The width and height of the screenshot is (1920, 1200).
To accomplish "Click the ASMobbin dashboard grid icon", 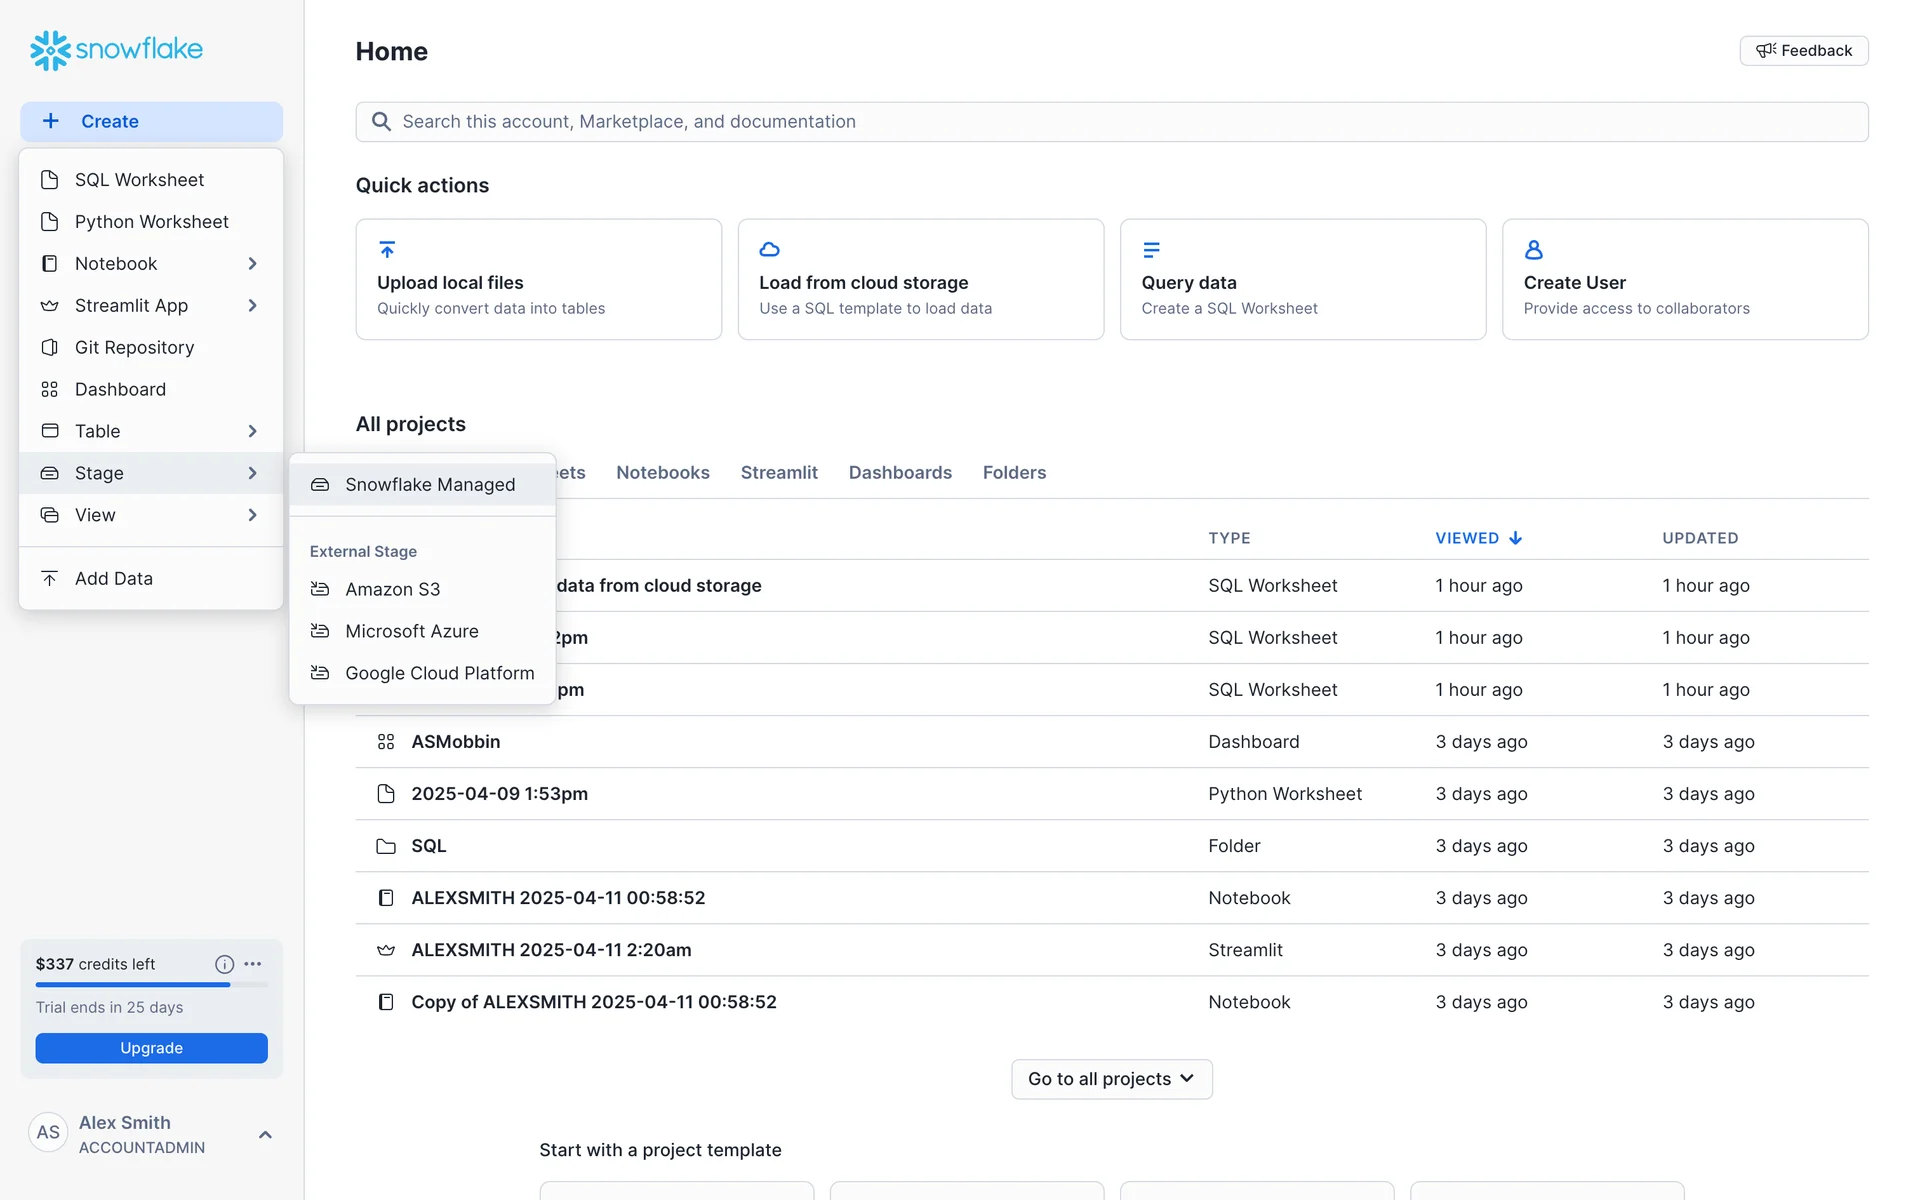I will pos(386,742).
